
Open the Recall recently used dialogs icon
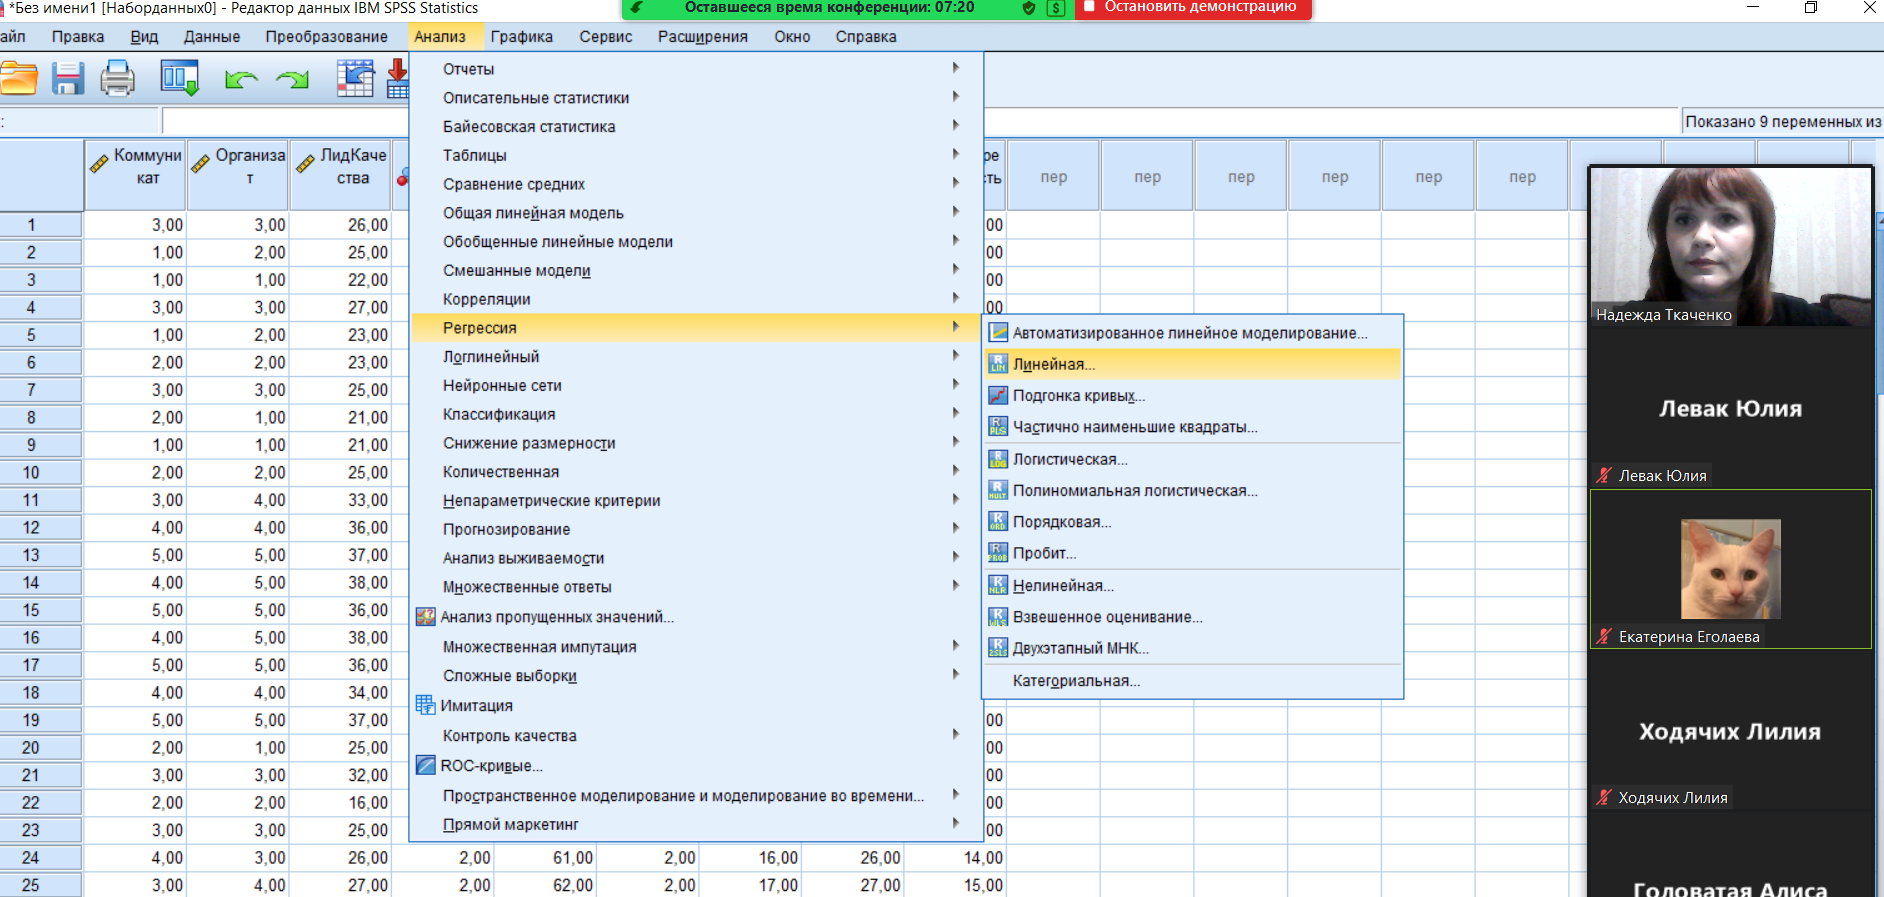(x=180, y=78)
